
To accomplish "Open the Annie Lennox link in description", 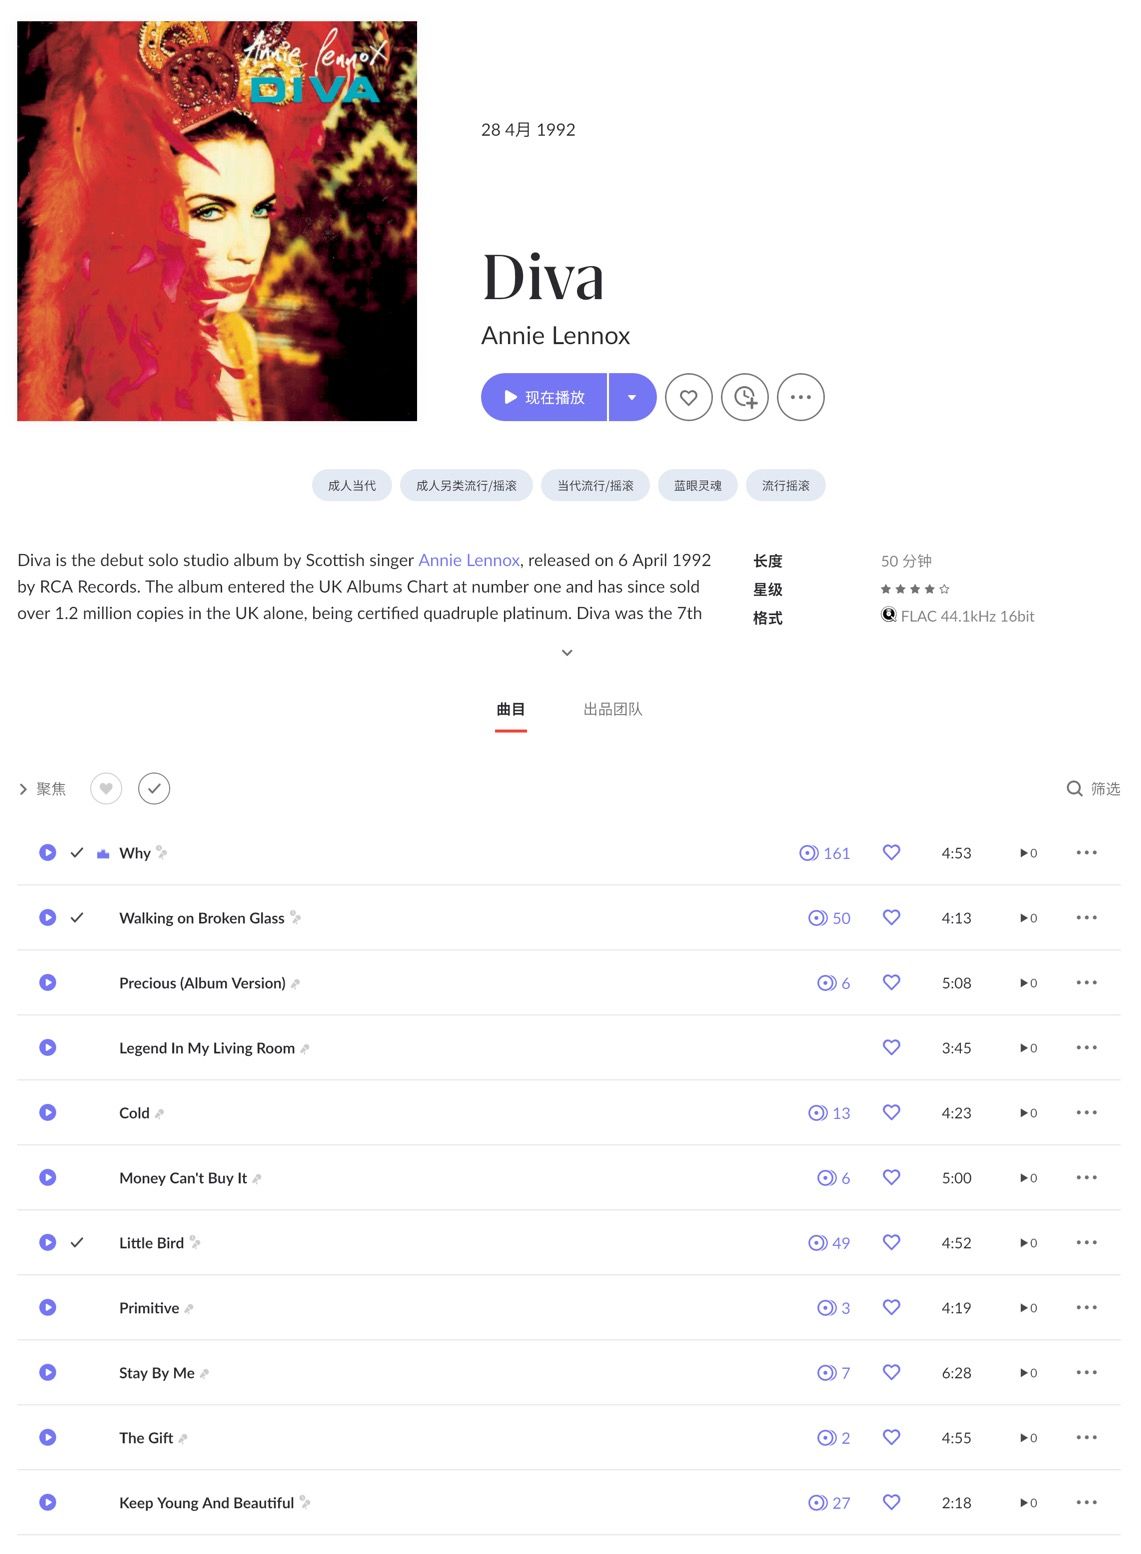I will 469,560.
